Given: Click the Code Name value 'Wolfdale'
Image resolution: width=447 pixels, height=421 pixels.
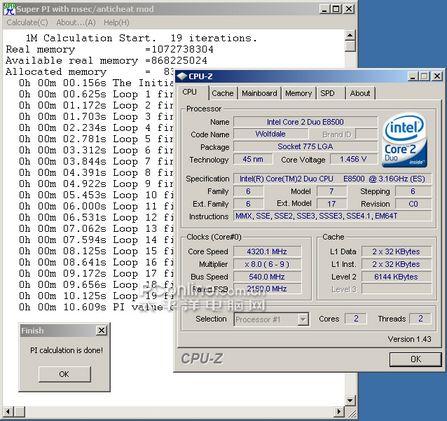Looking at the screenshot, I should click(x=270, y=134).
